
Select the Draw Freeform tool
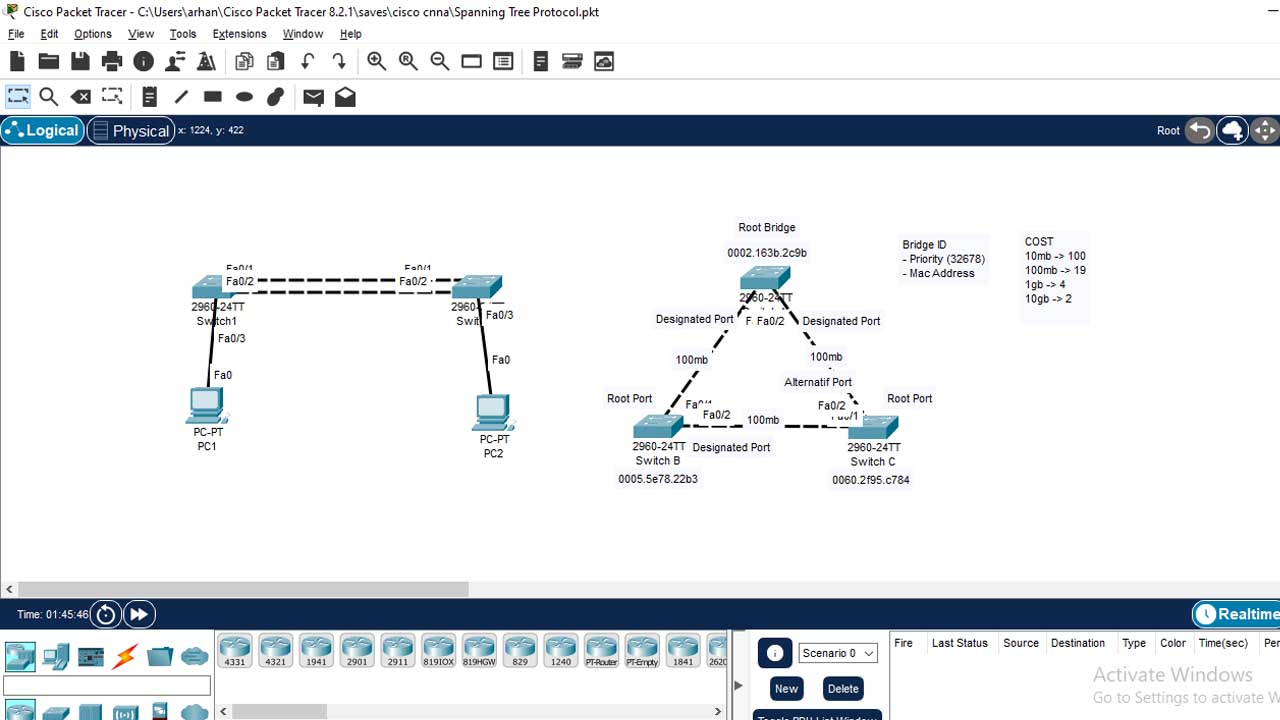pyautogui.click(x=276, y=97)
